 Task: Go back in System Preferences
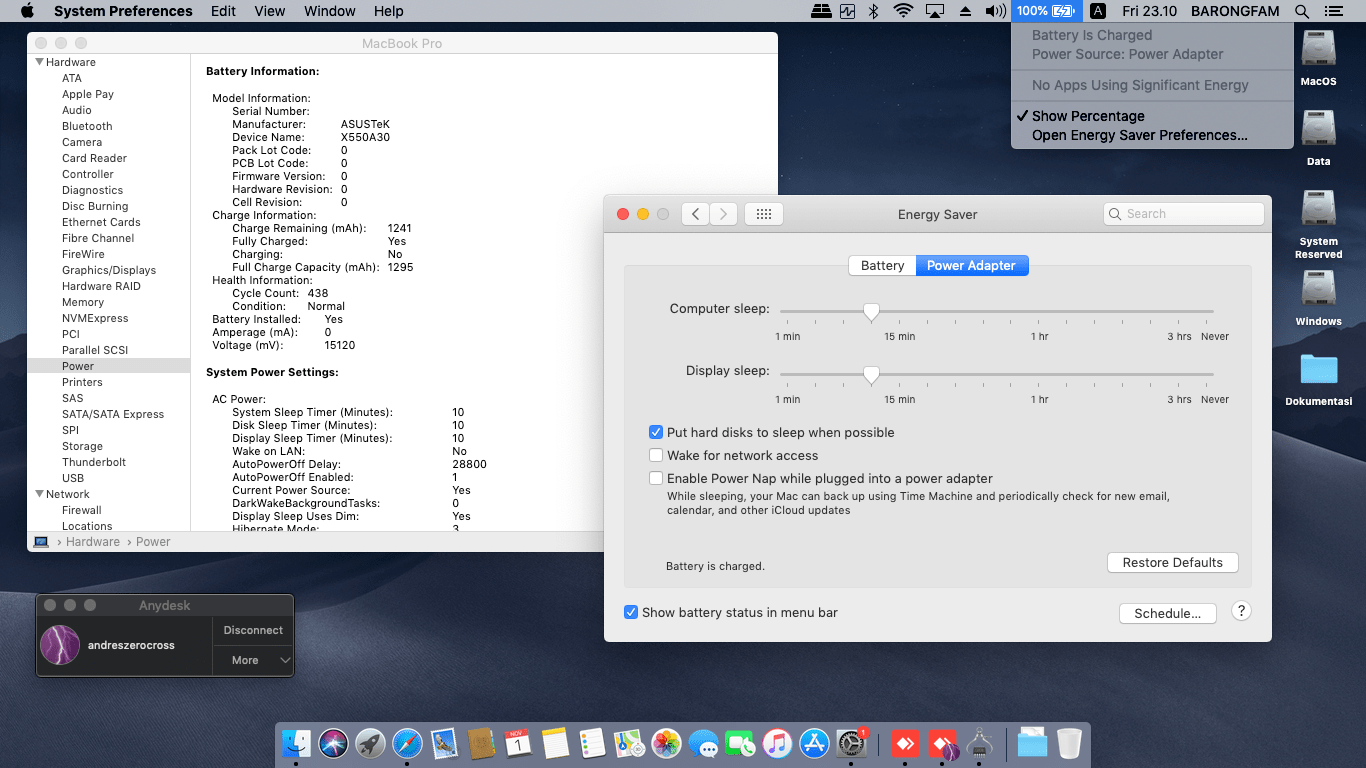[696, 214]
